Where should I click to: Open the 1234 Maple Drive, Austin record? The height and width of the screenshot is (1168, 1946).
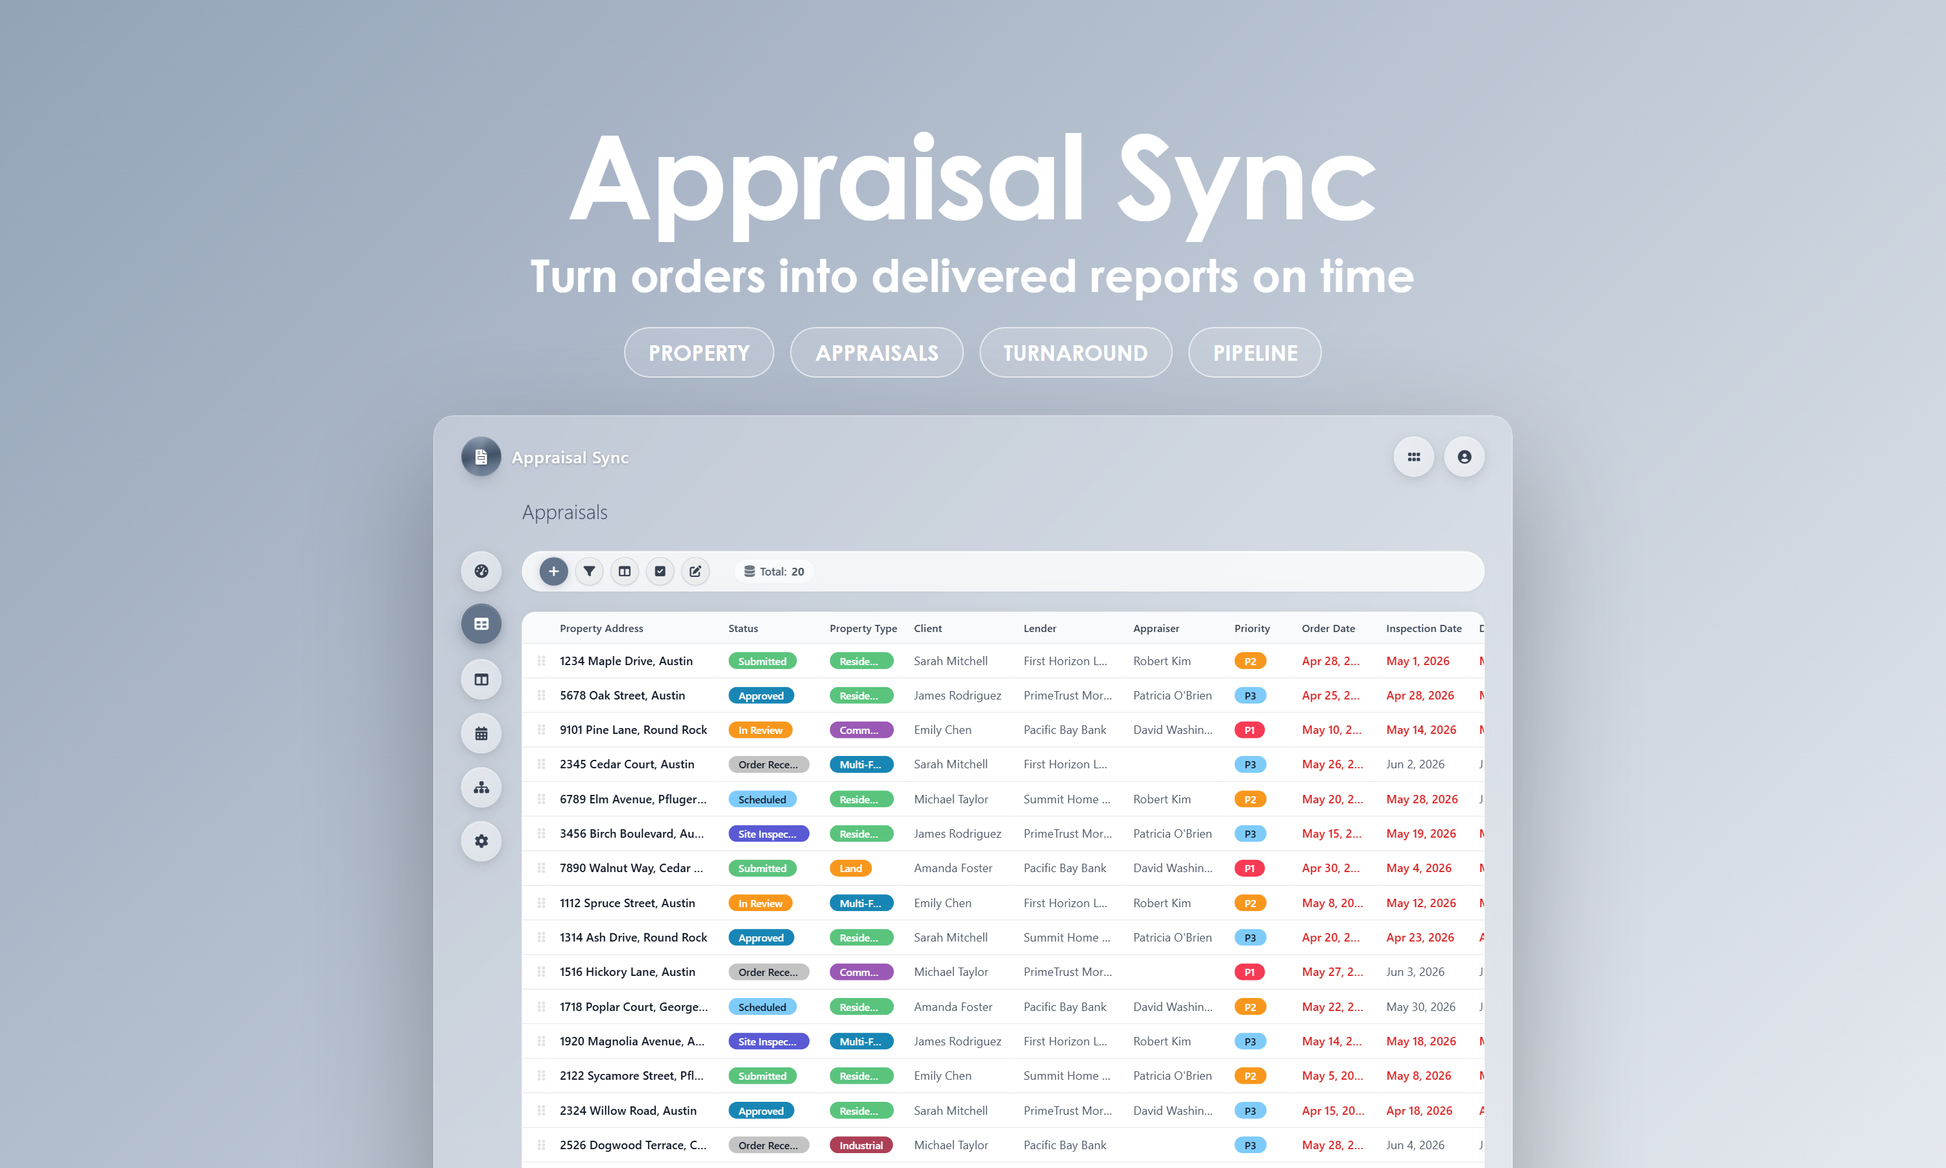point(626,661)
